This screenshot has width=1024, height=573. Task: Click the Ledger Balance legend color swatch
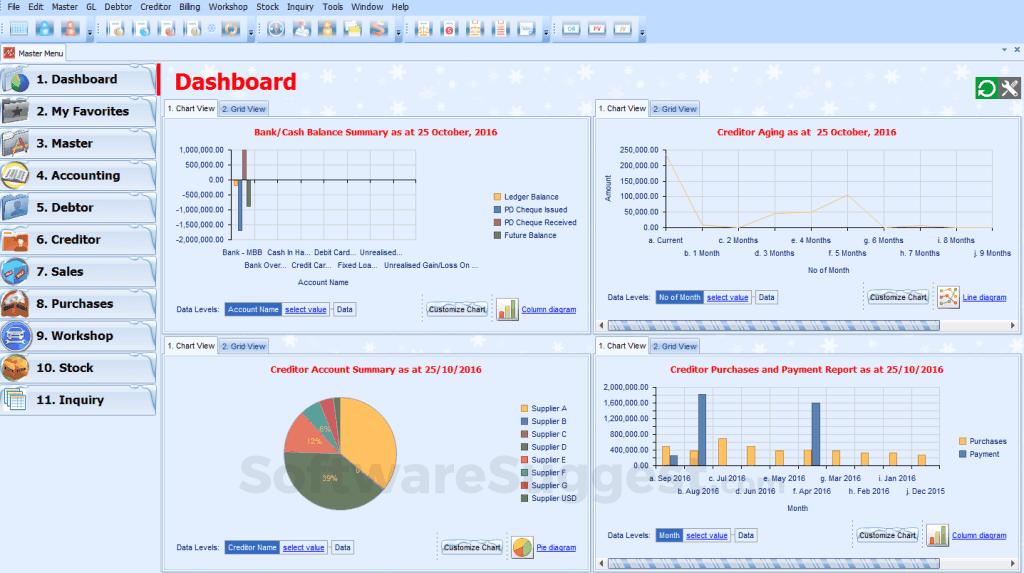[x=497, y=197]
